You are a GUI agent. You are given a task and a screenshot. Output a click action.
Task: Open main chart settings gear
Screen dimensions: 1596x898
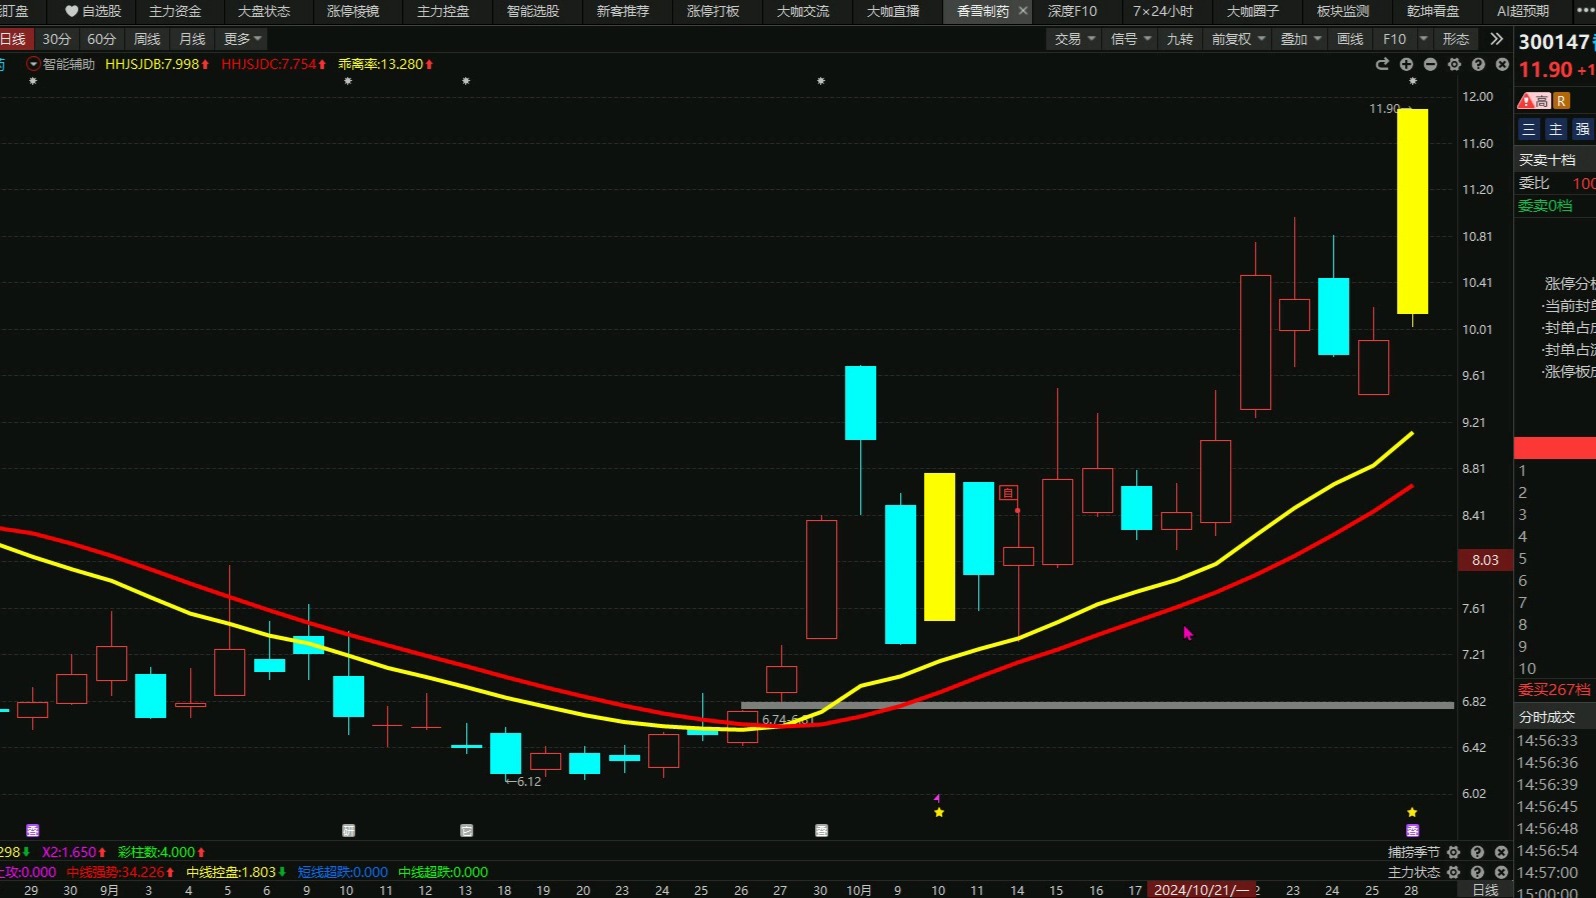[x=1454, y=64]
